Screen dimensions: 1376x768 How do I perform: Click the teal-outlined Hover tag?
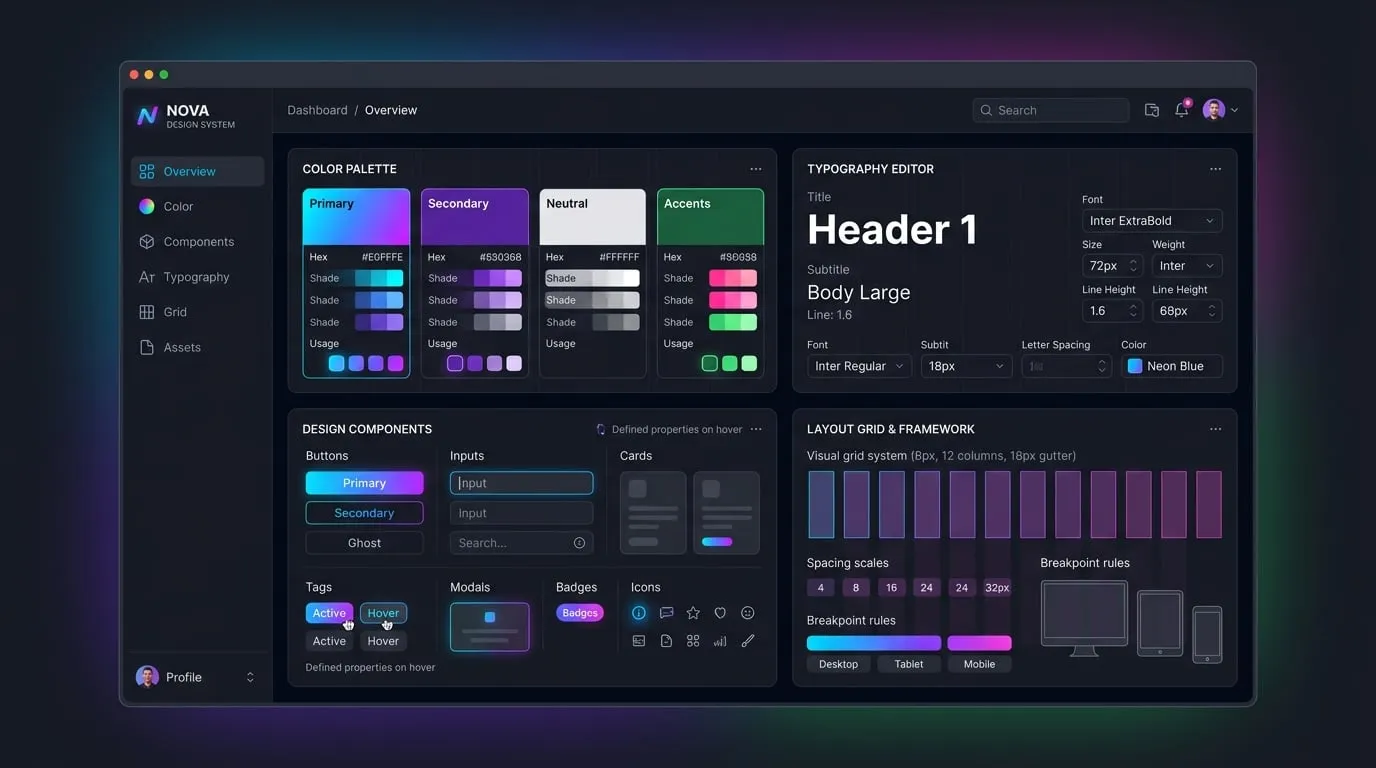[x=383, y=613]
